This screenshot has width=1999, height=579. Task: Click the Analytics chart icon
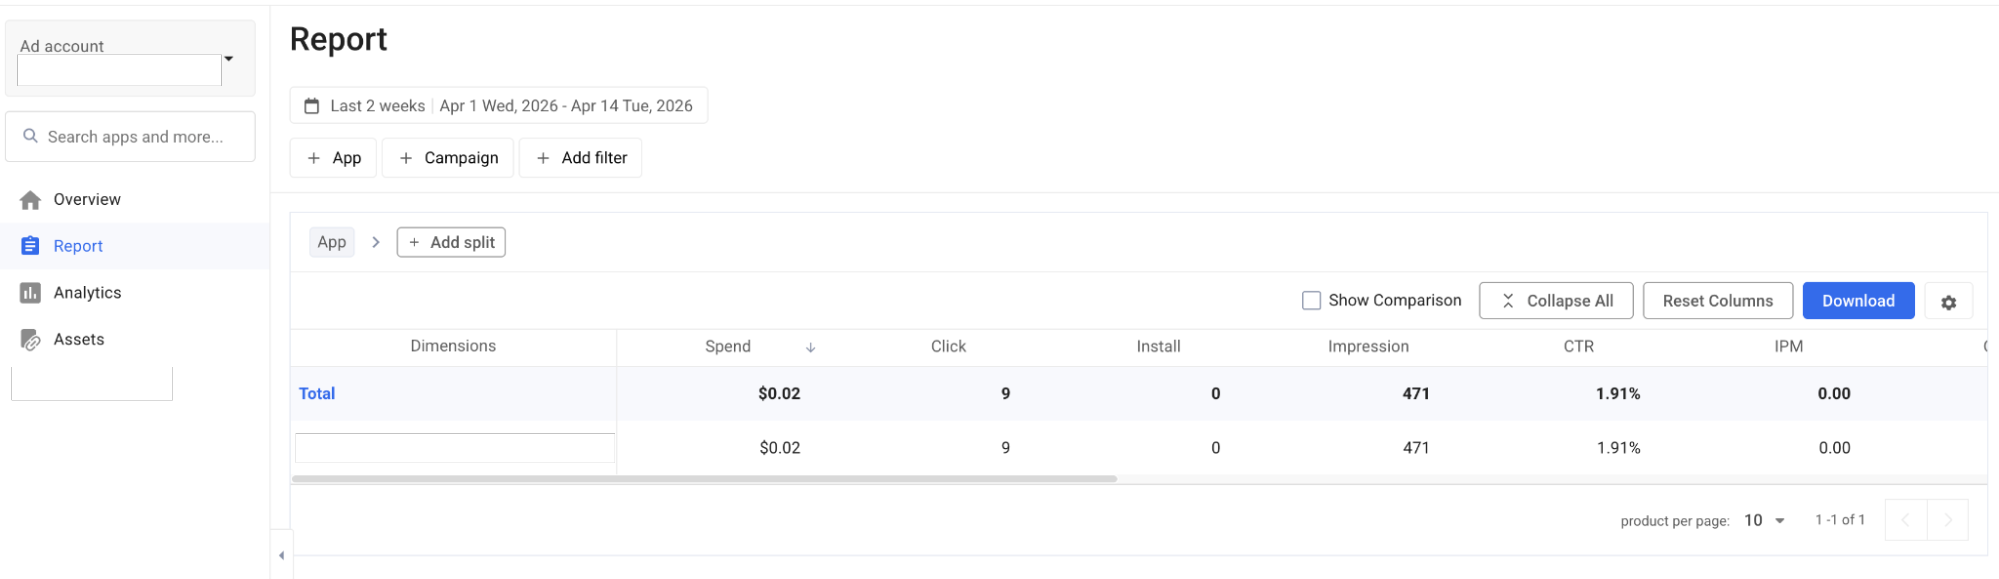[31, 293]
